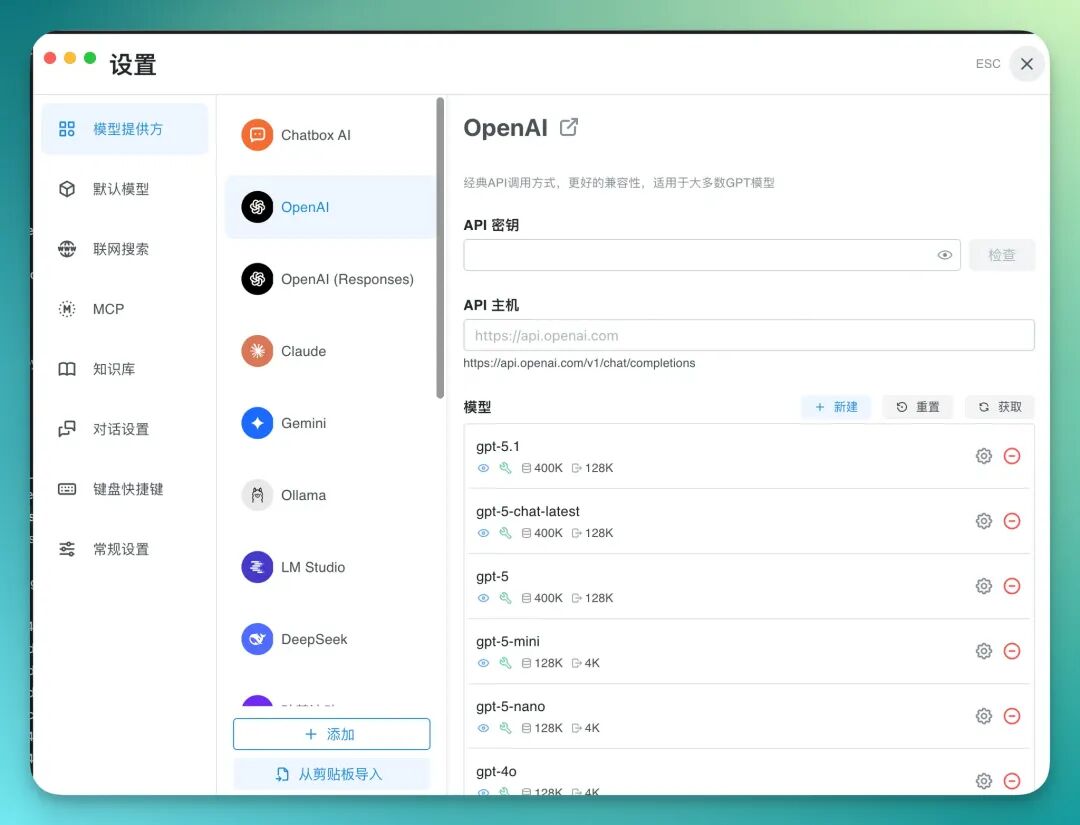Select the Ollama provider icon

click(x=257, y=495)
